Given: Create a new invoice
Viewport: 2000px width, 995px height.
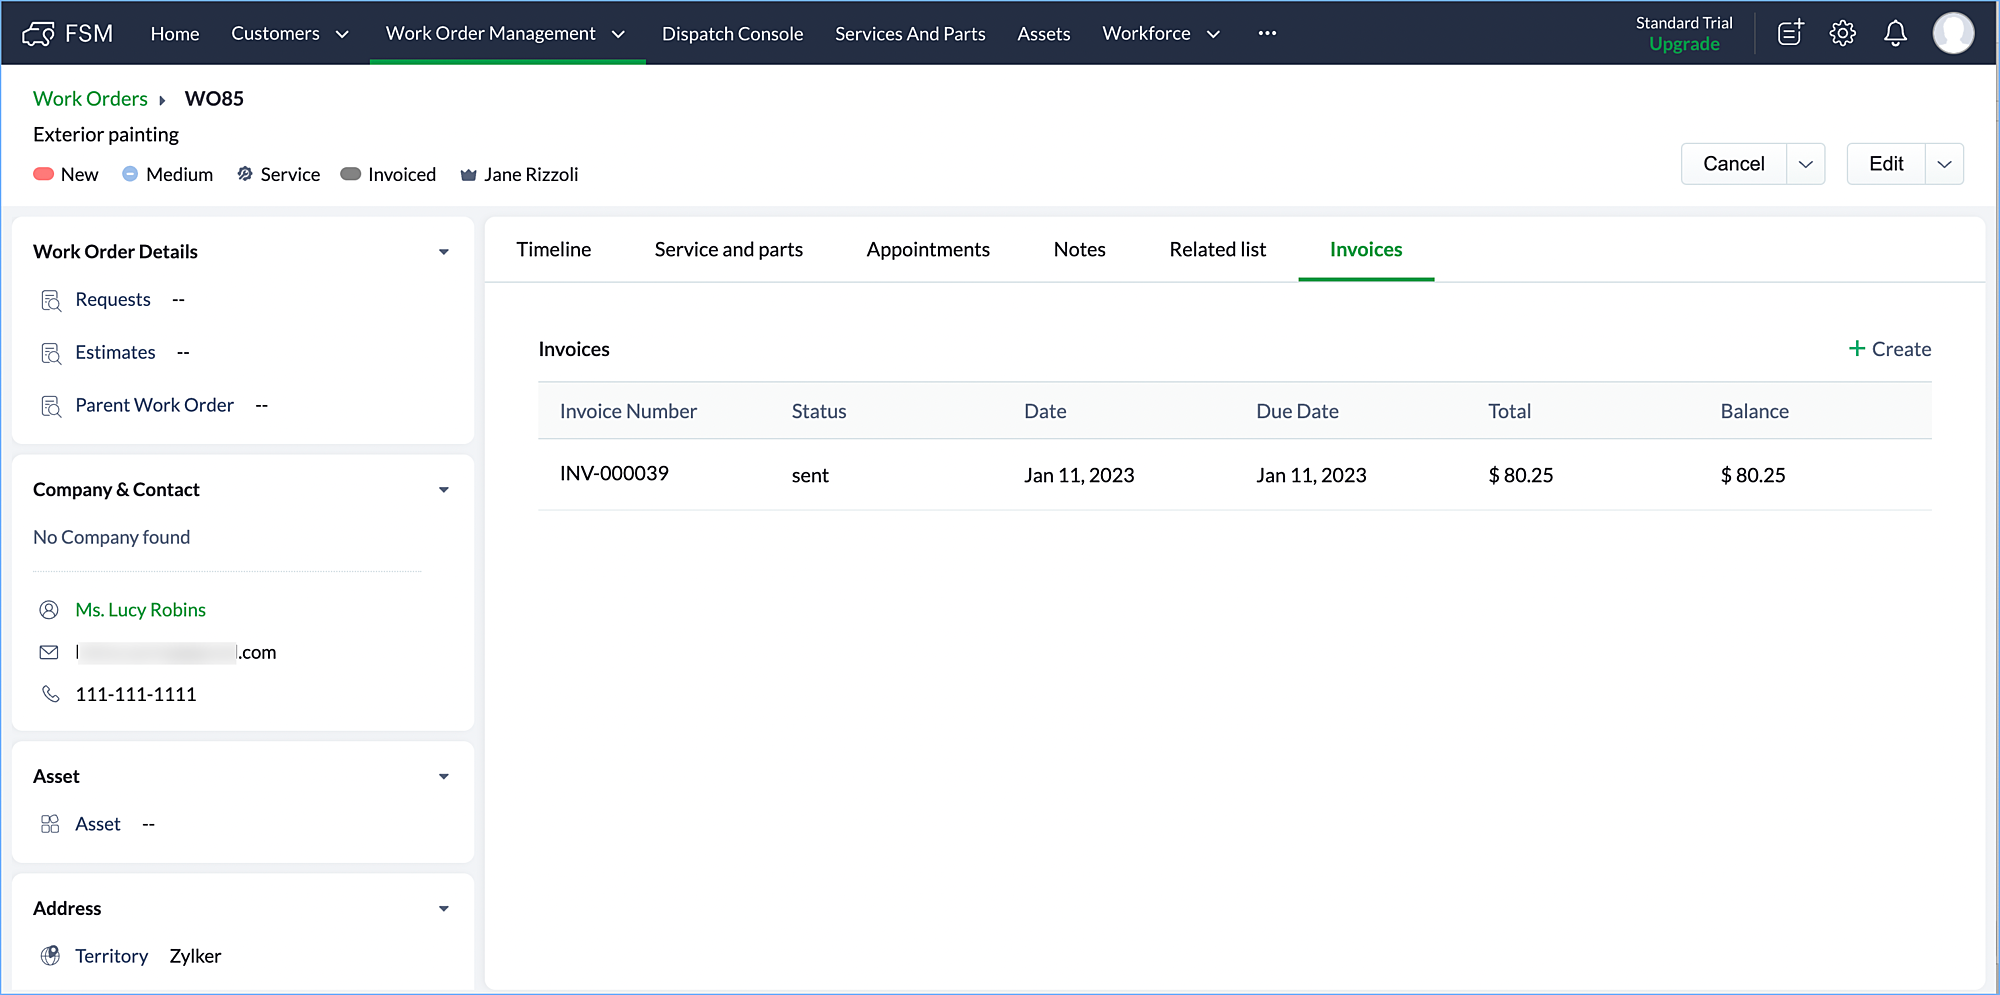Looking at the screenshot, I should pos(1889,349).
